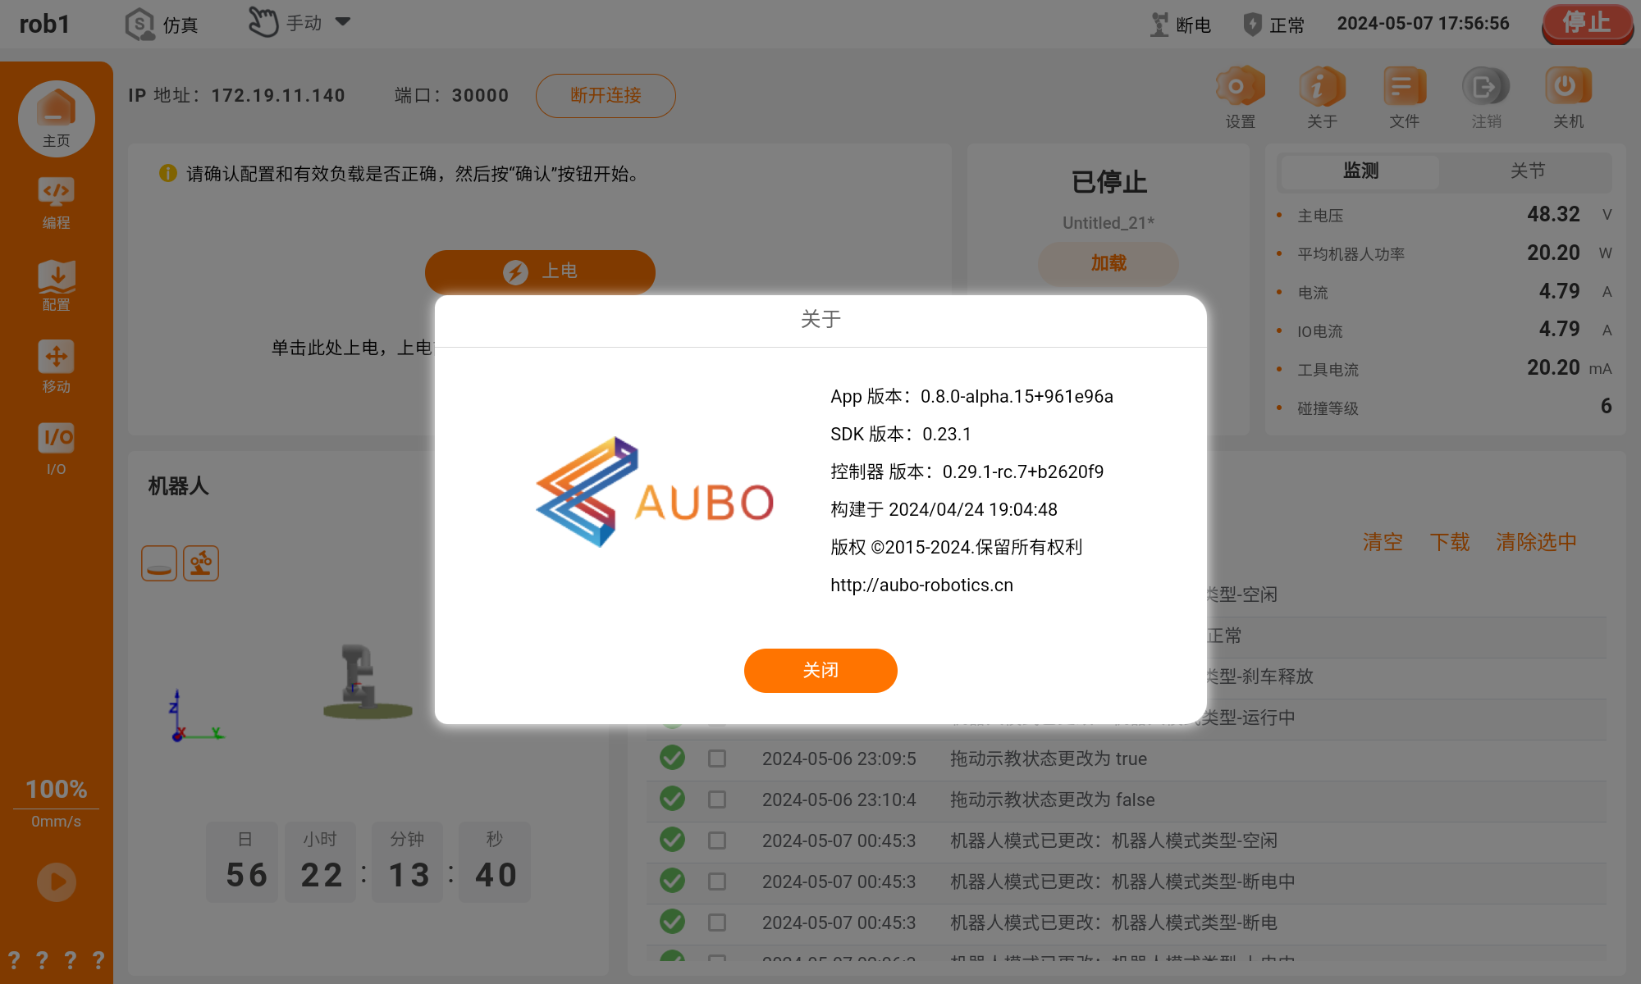
Task: Click the date-time 2024-05-07 17:56:56
Action: 1423,23
